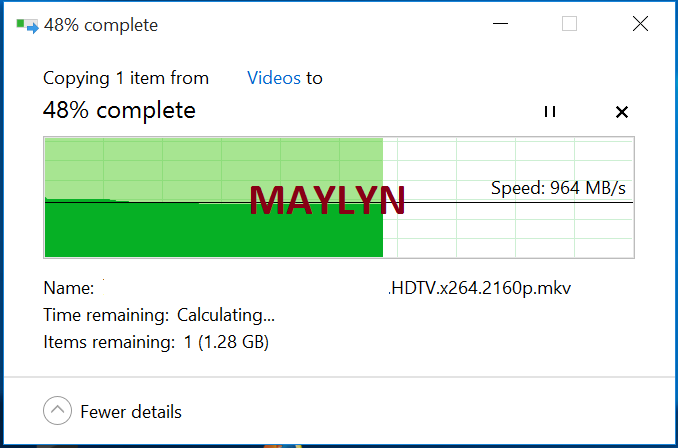This screenshot has width=678, height=448.
Task: Collapse details using the circled chevron icon
Action: click(x=57, y=410)
